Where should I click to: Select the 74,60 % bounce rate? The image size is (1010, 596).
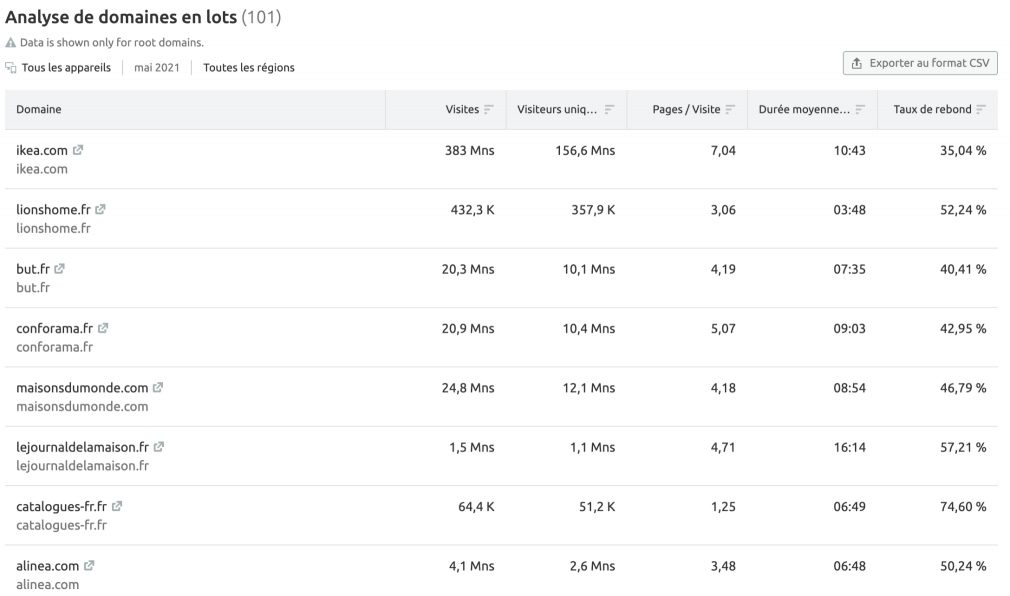pos(963,506)
